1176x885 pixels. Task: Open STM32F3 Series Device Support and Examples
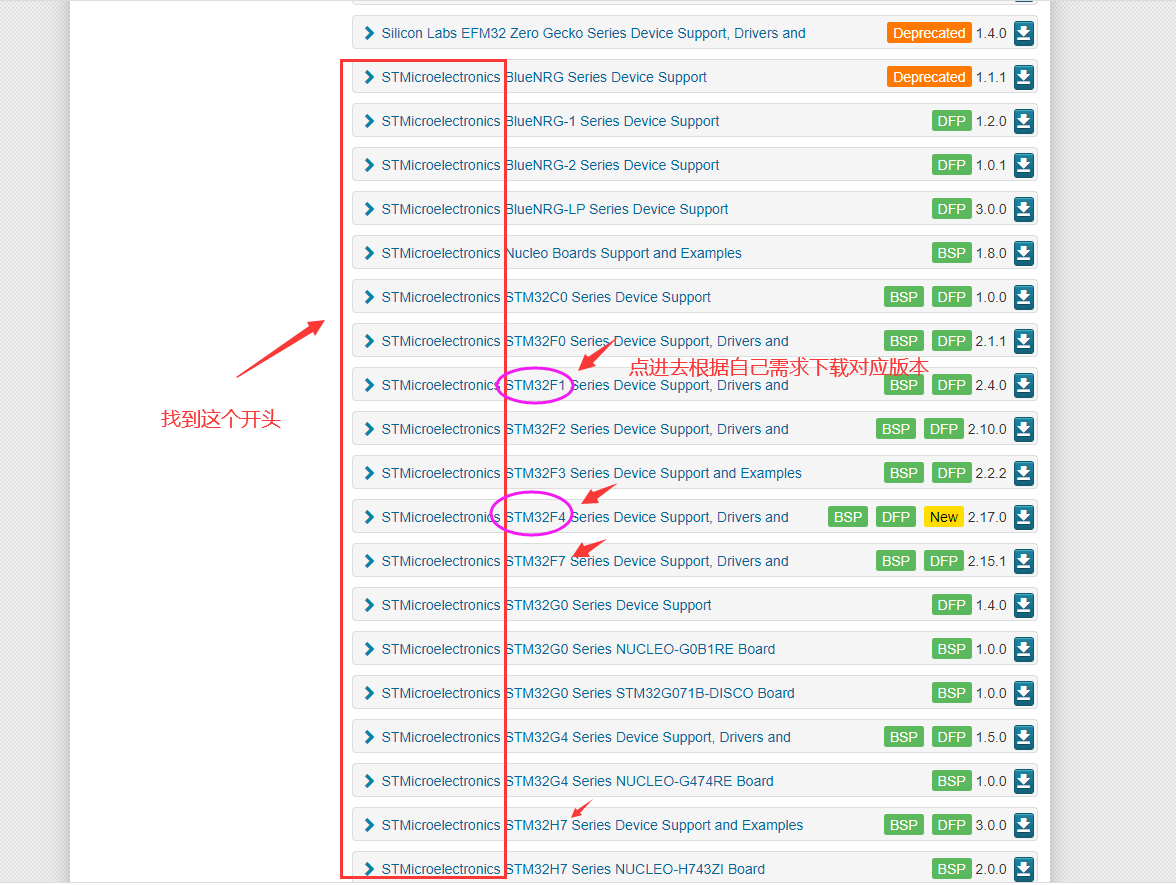click(591, 473)
